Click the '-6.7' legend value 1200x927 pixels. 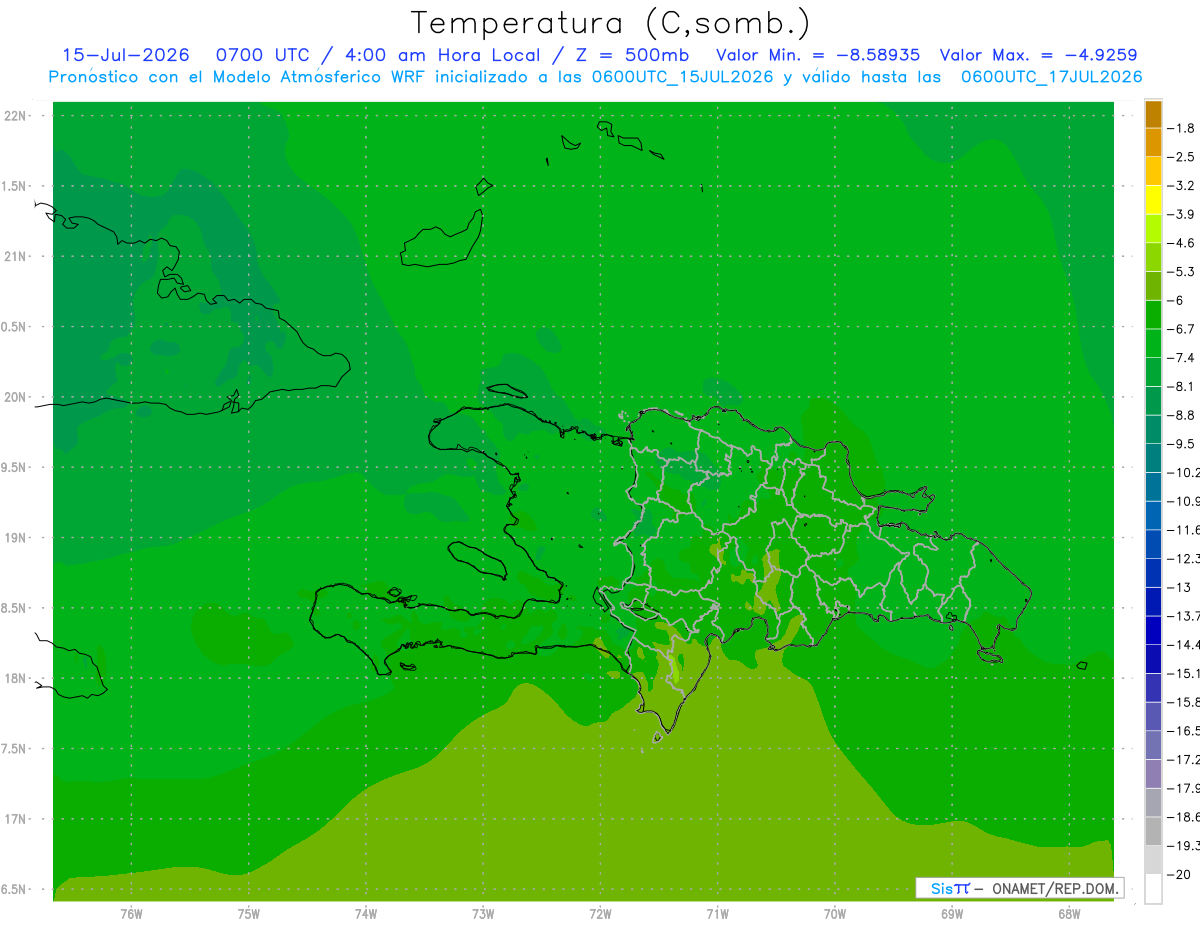pyautogui.click(x=1182, y=329)
